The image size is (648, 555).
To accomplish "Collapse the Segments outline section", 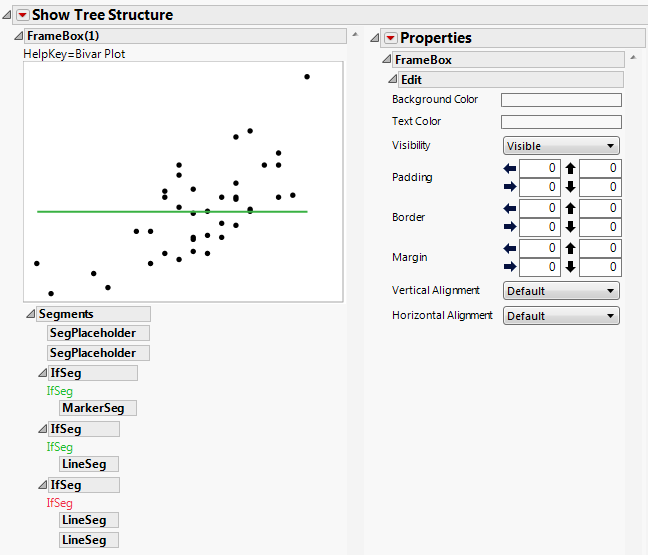I will pos(30,314).
